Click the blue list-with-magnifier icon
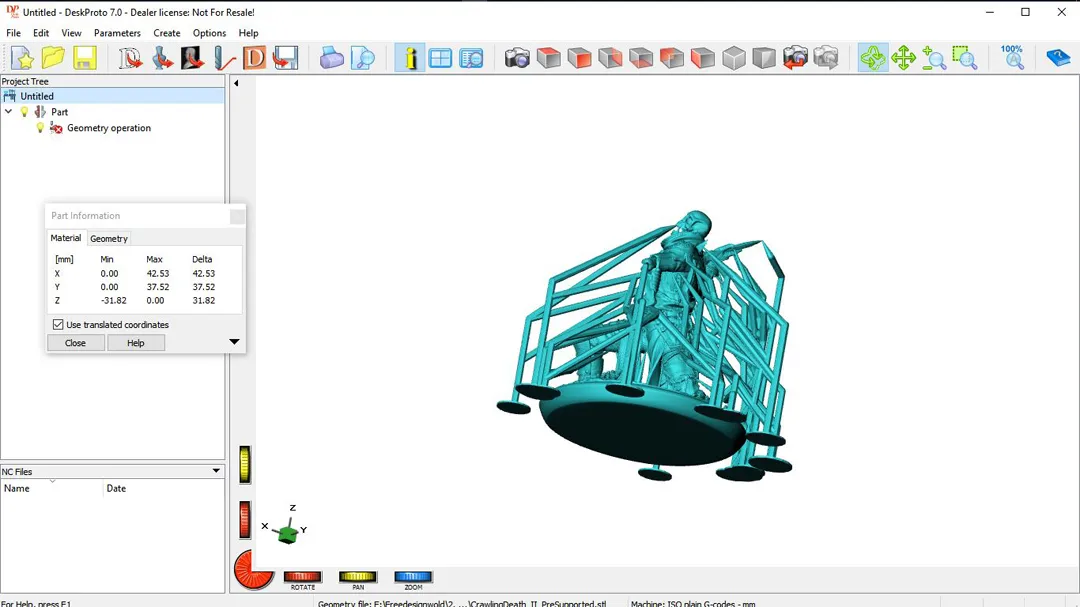This screenshot has height=607, width=1080. [471, 58]
